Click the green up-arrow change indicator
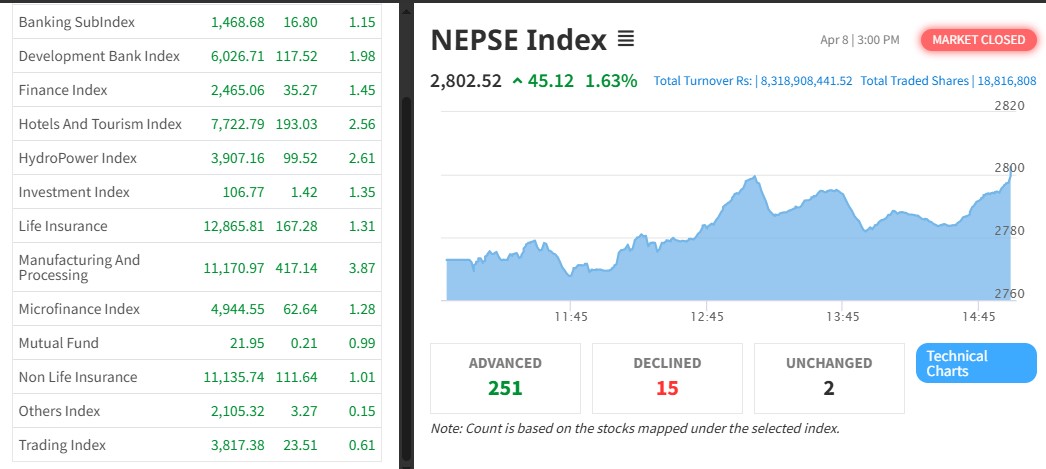Image resolution: width=1046 pixels, height=469 pixels. (517, 81)
